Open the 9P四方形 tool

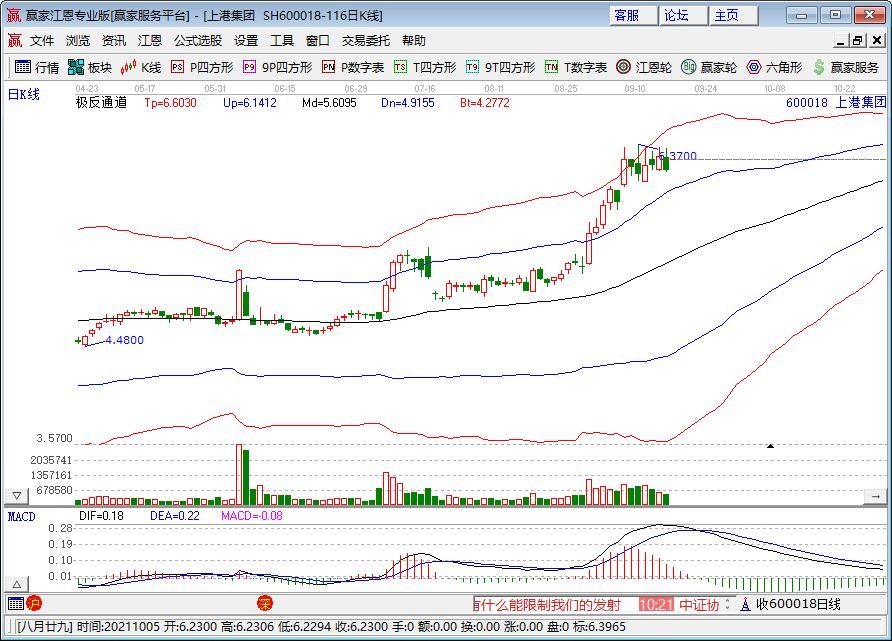point(278,67)
